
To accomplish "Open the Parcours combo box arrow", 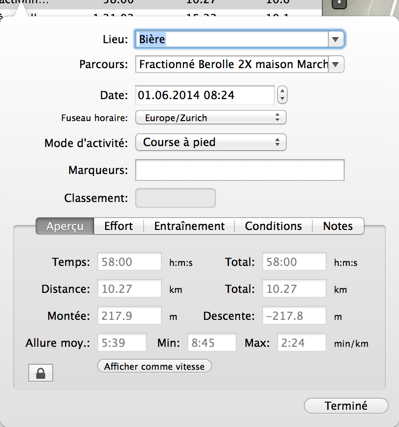I will [x=336, y=64].
